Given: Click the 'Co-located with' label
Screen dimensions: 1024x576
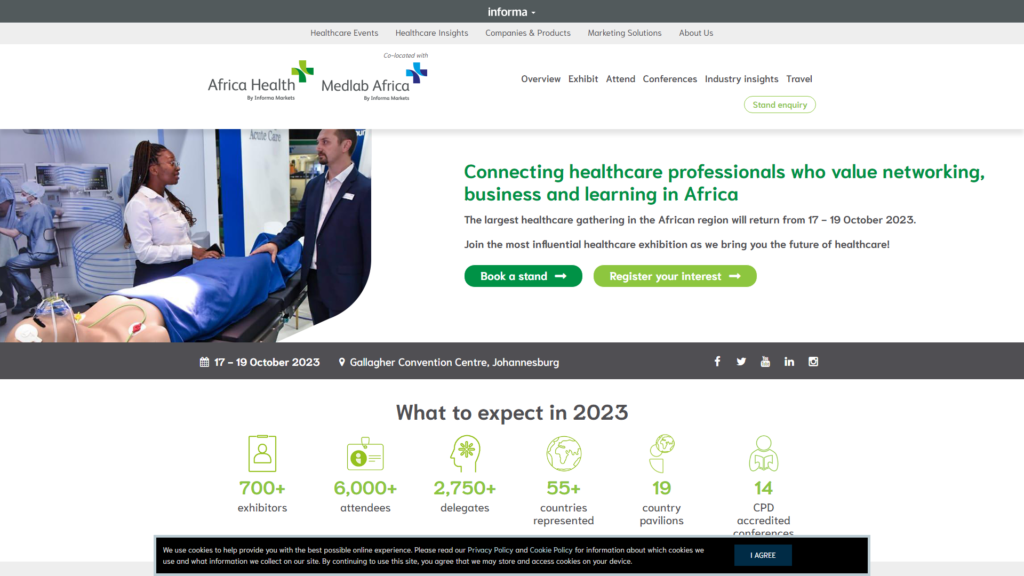Looking at the screenshot, I should click(406, 56).
